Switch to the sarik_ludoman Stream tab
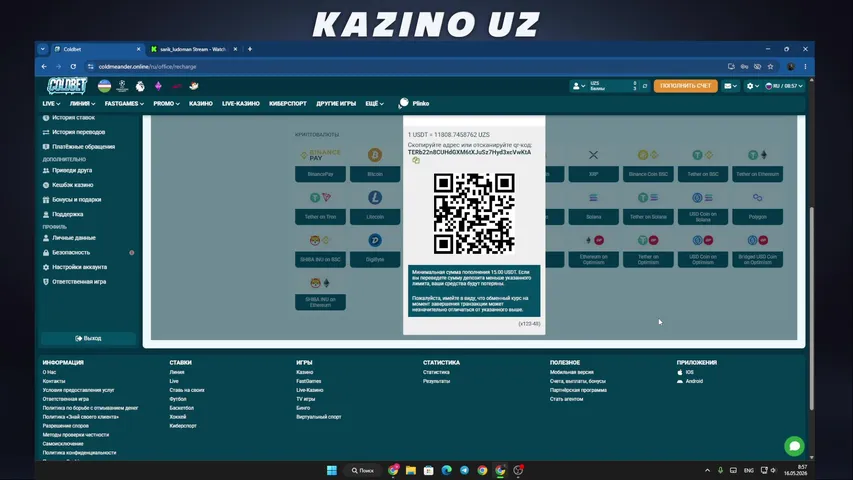The width and height of the screenshot is (853, 480). click(x=194, y=49)
